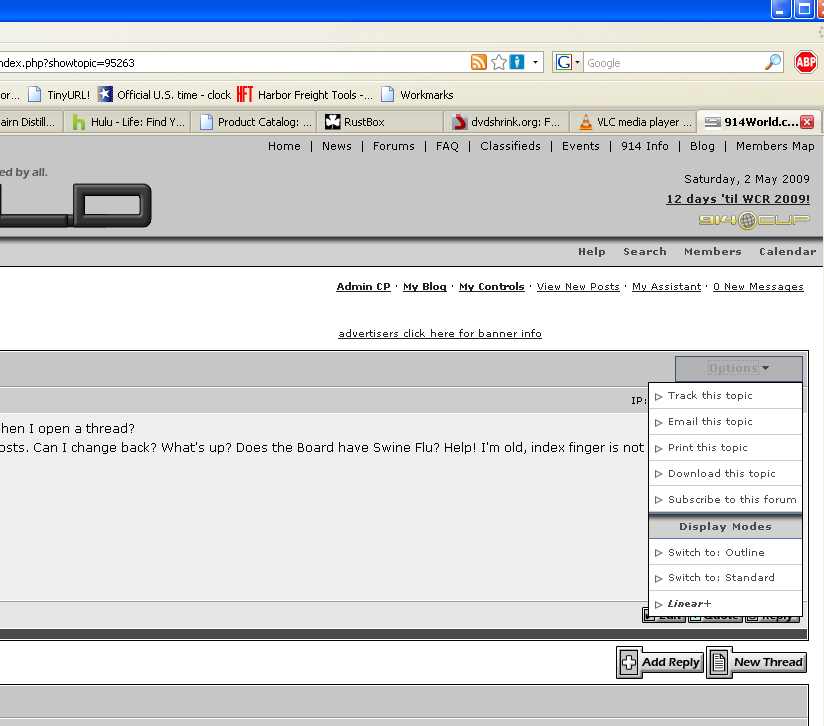Start a New Thread
824x726 pixels.
coord(757,662)
